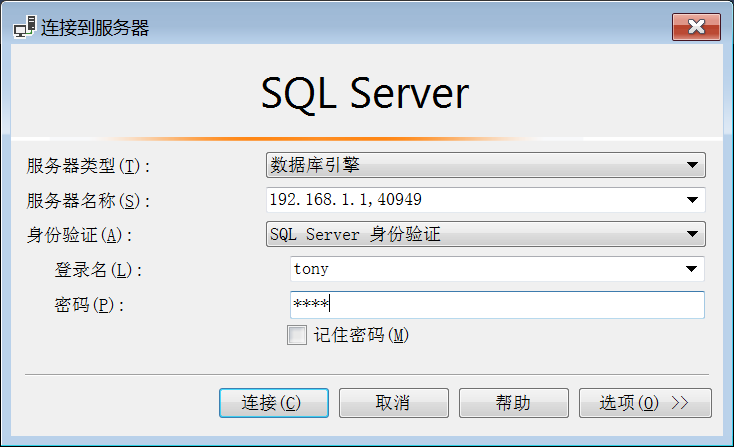
Task: Focus the 密码 password field
Action: [x=497, y=305]
